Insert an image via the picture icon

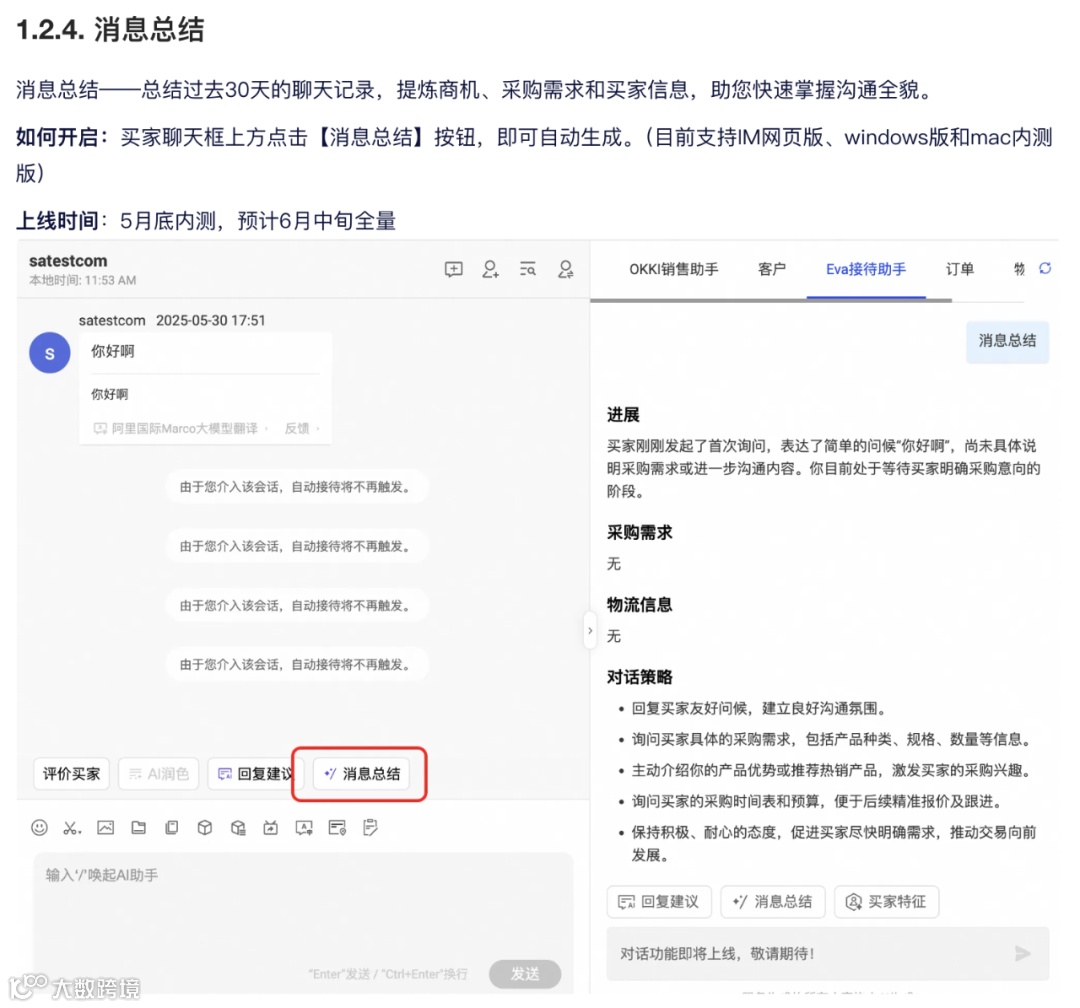point(105,827)
